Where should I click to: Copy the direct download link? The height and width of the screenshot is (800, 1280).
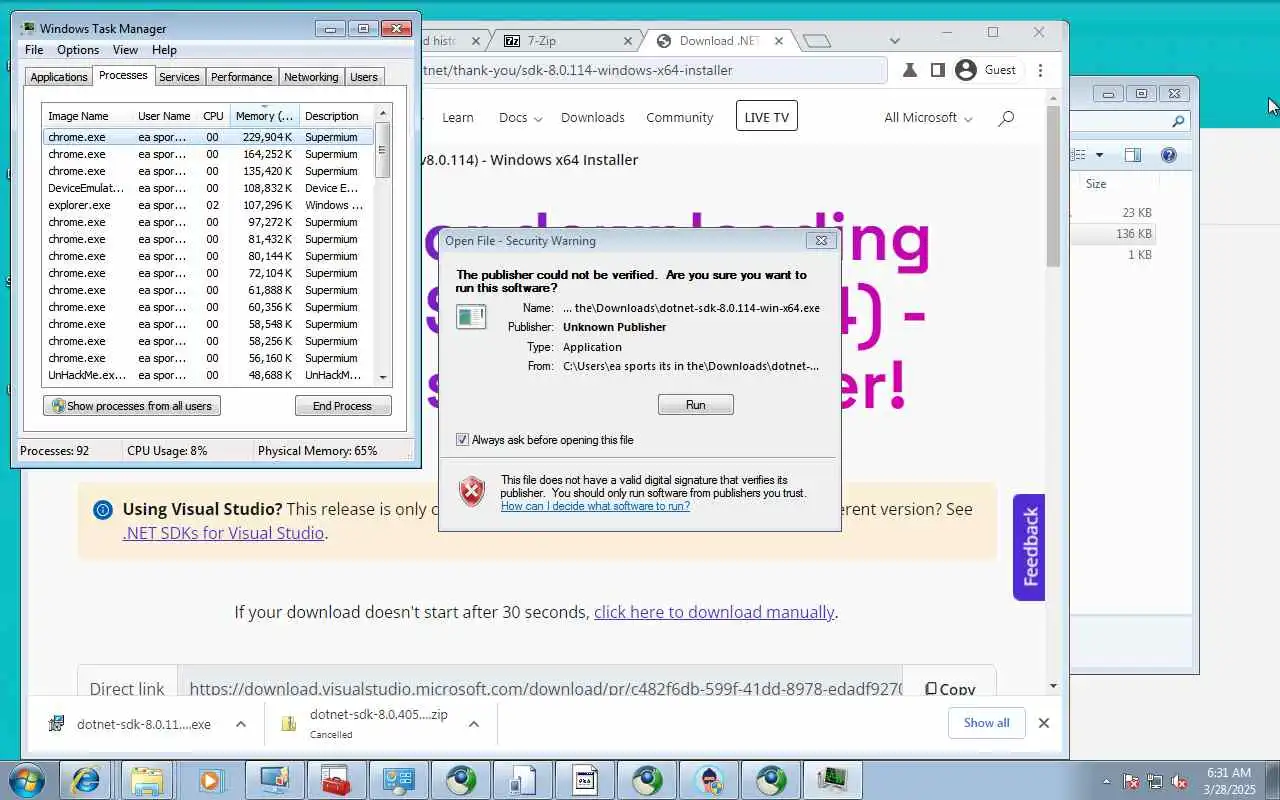(x=949, y=689)
